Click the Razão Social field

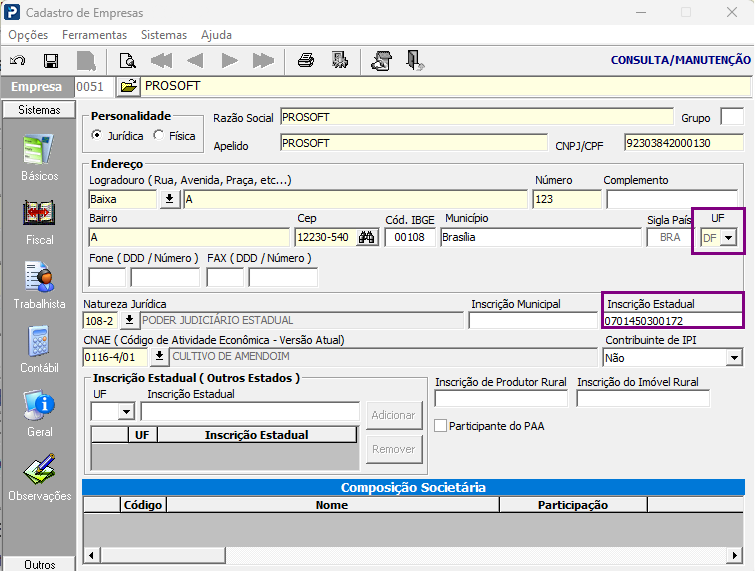(x=477, y=117)
